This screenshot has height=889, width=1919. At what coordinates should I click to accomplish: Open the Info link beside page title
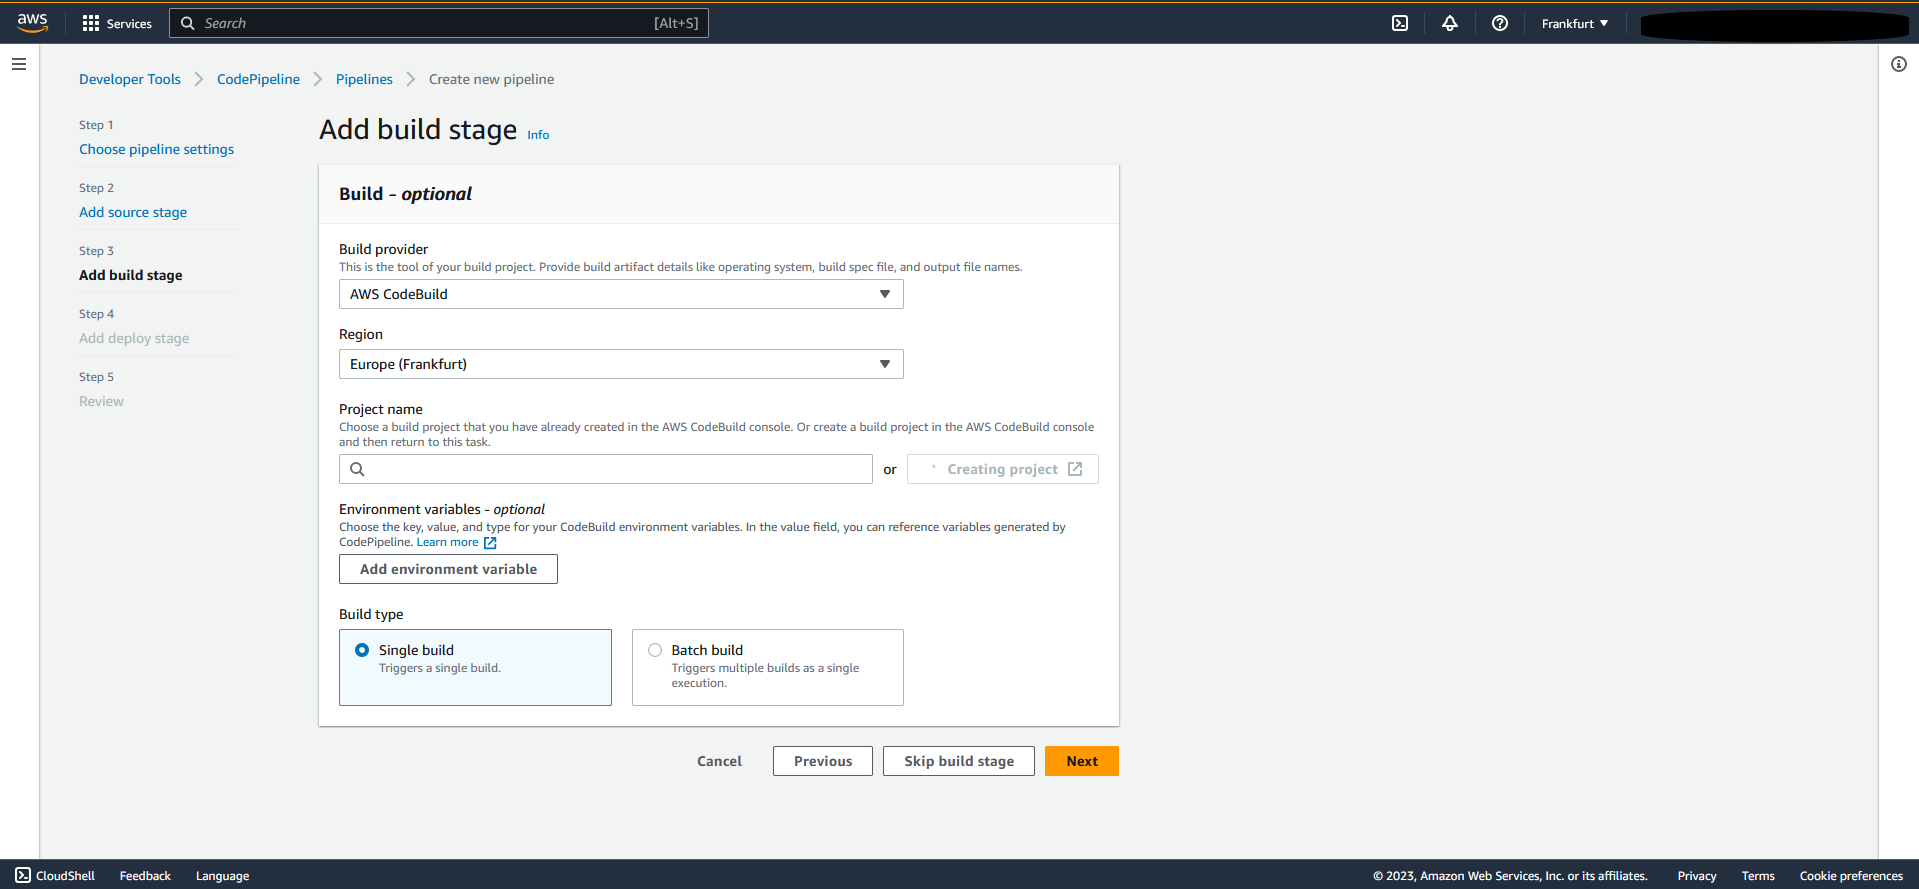pos(538,135)
